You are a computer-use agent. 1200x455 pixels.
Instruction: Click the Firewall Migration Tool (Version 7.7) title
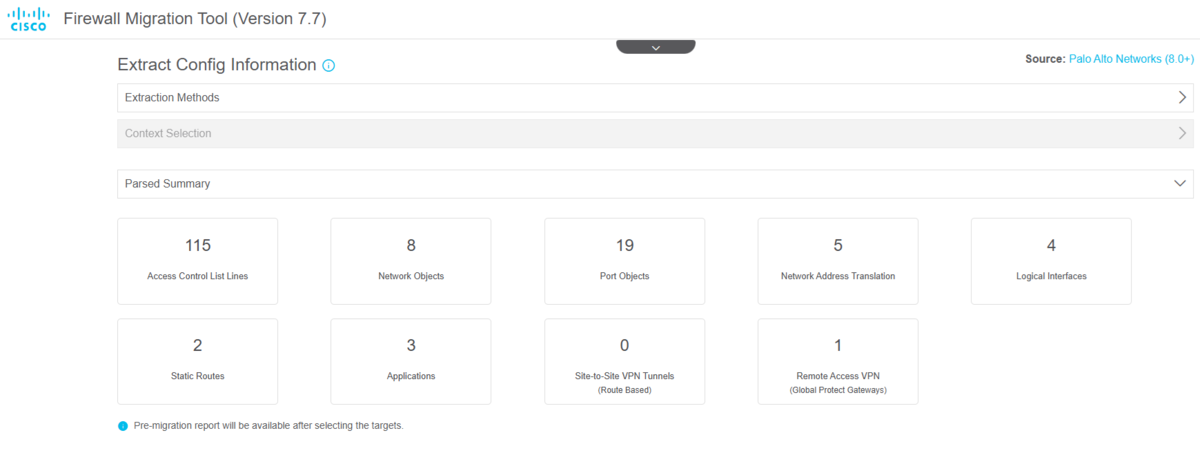(x=194, y=19)
